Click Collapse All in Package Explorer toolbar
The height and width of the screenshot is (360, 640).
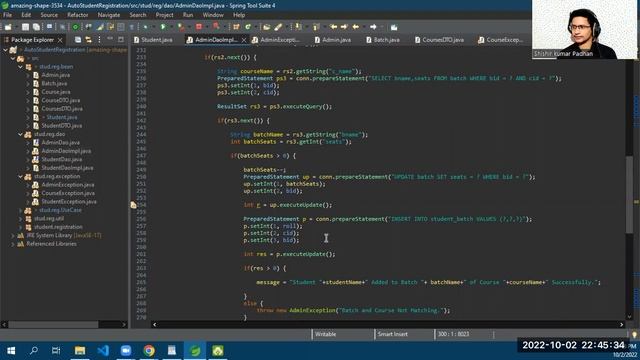pyautogui.click(x=78, y=40)
